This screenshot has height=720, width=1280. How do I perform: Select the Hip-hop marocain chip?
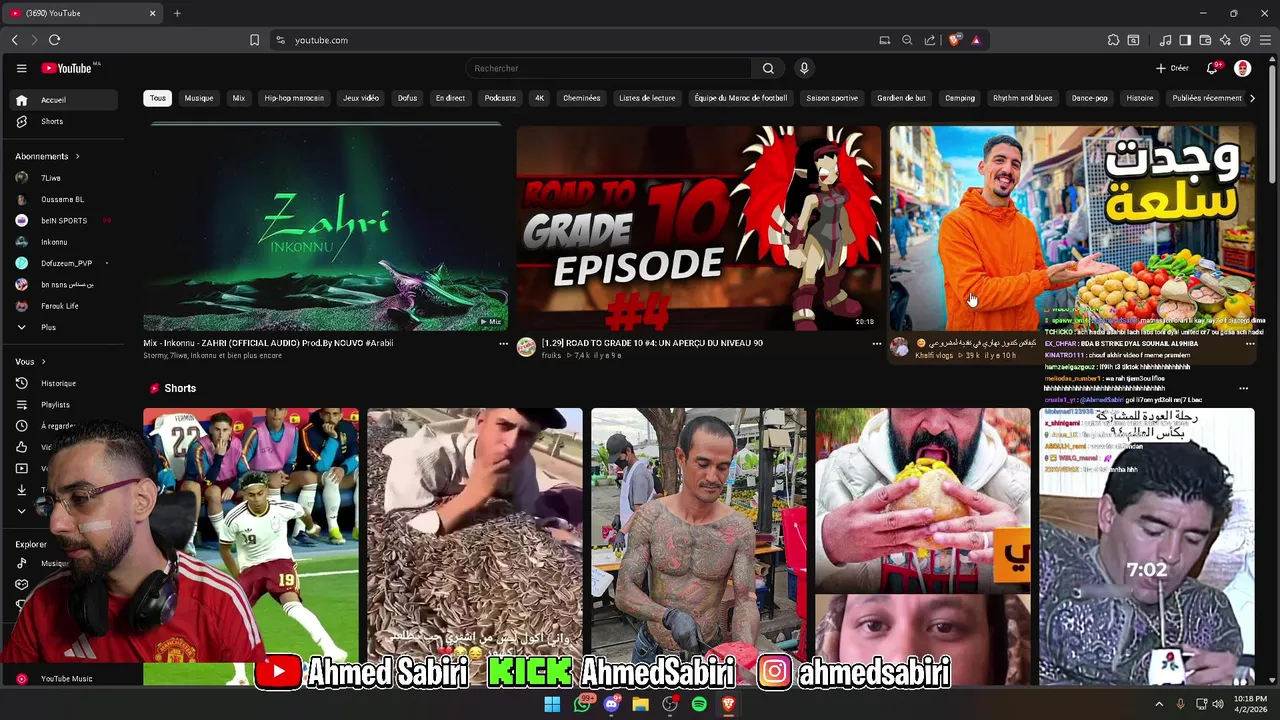click(294, 98)
